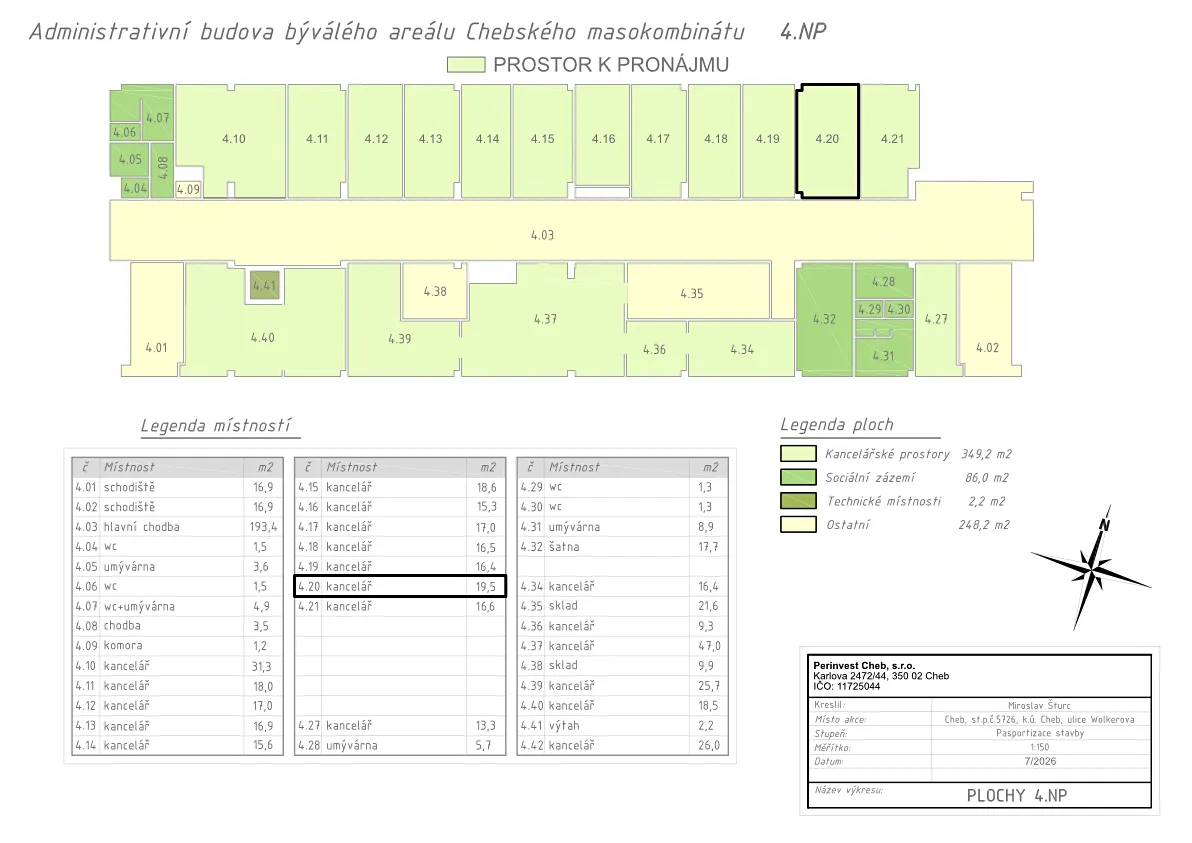Click the scale value '1:150'
Image resolution: width=1192 pixels, height=843 pixels.
click(x=1039, y=747)
